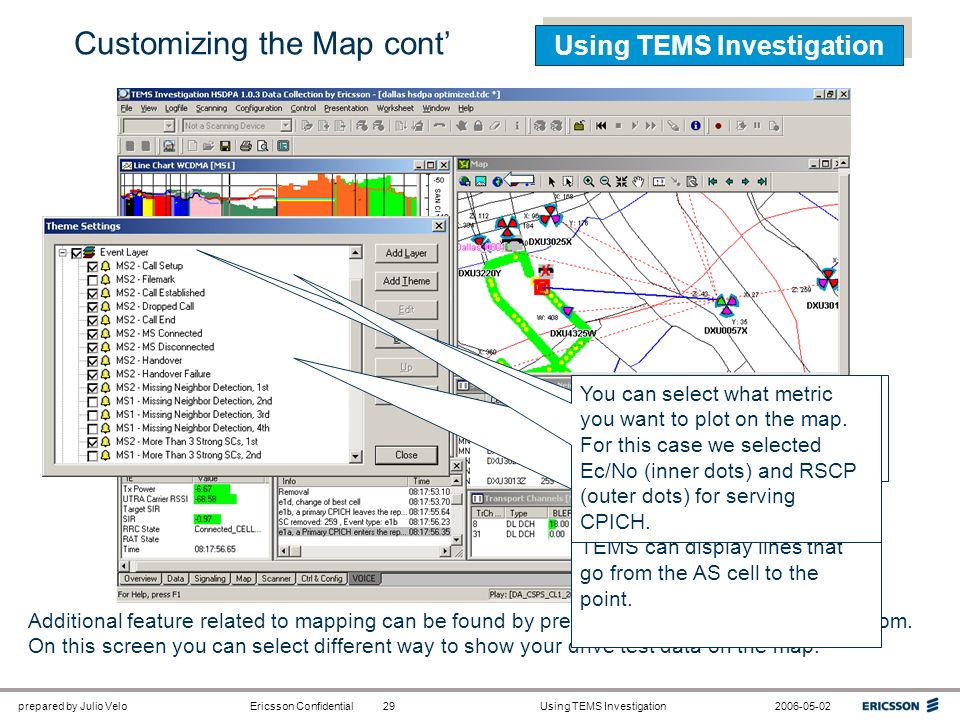This screenshot has height=720, width=960.
Task: Check MS1 - Missing Neighbor Detection, 4th
Action: click(92, 429)
